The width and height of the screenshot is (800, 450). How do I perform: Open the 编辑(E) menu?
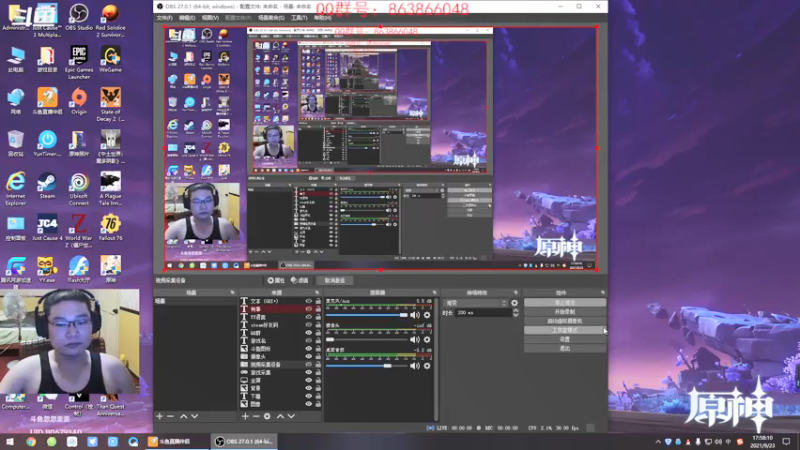(187, 18)
